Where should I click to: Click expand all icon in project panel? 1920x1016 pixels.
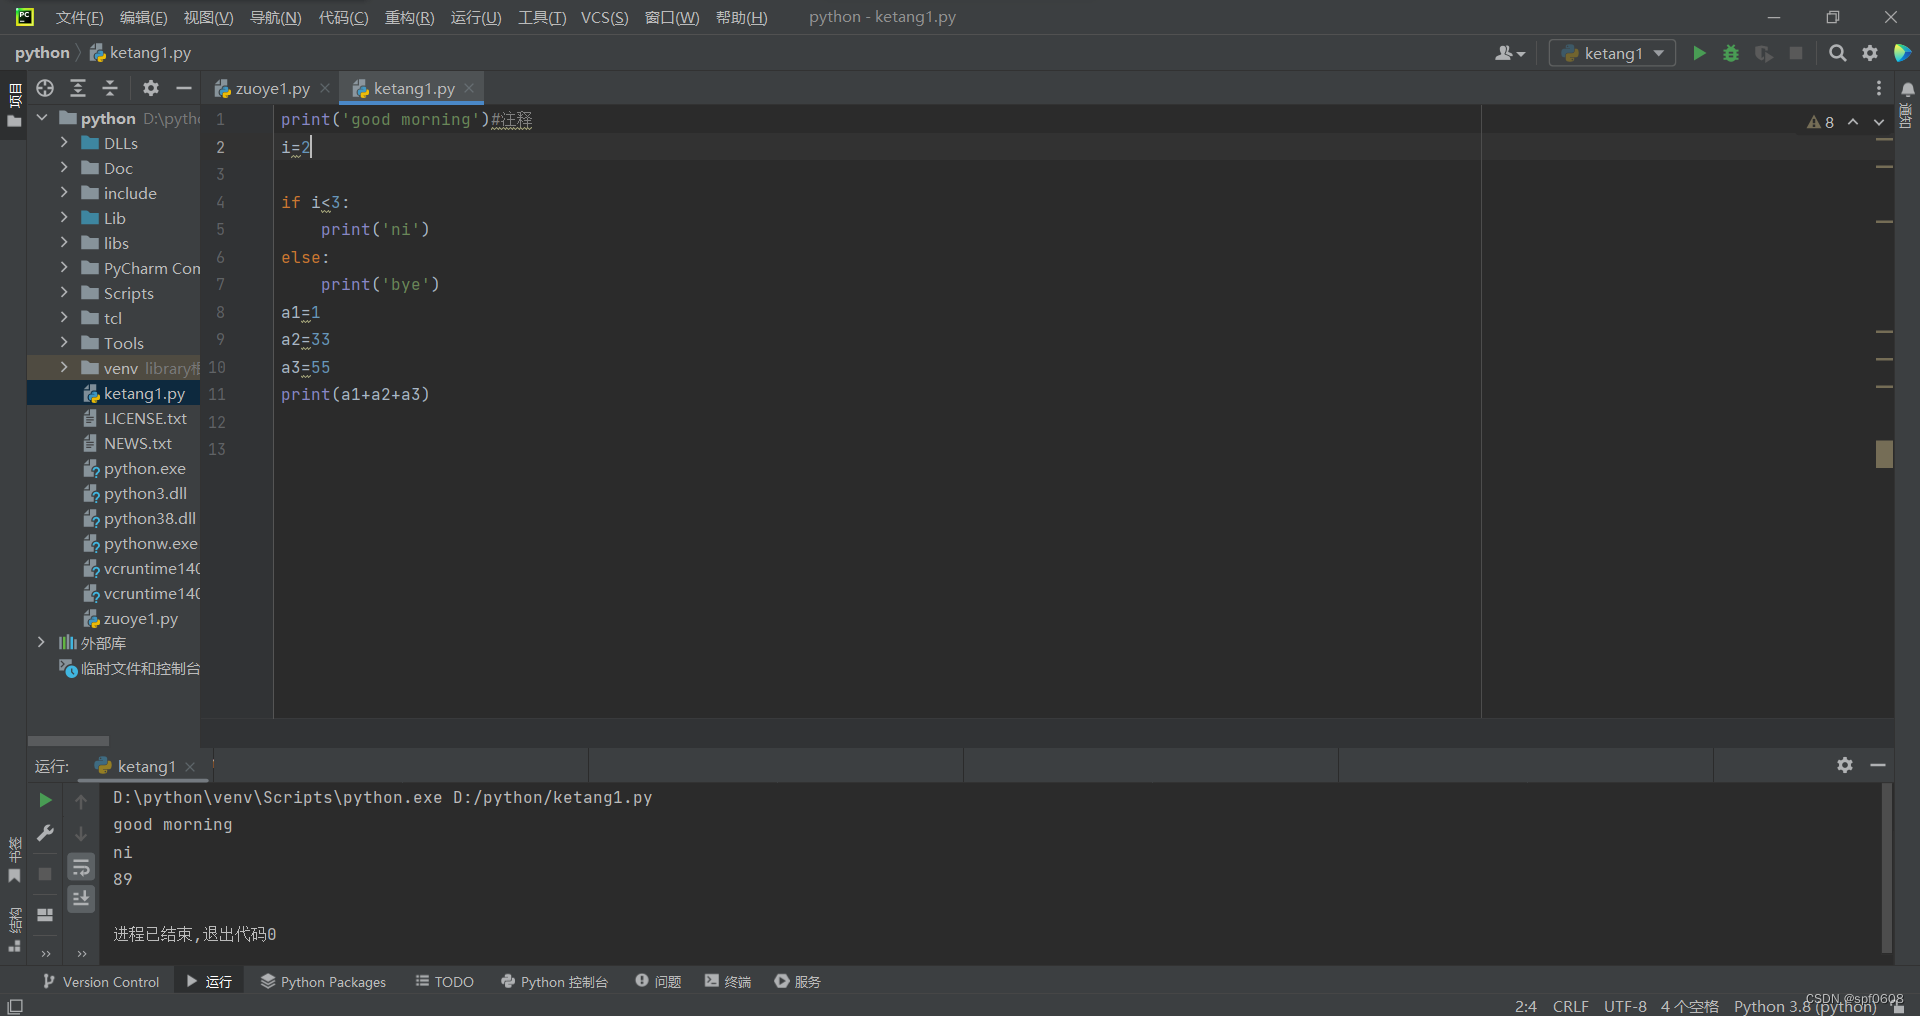pos(78,88)
